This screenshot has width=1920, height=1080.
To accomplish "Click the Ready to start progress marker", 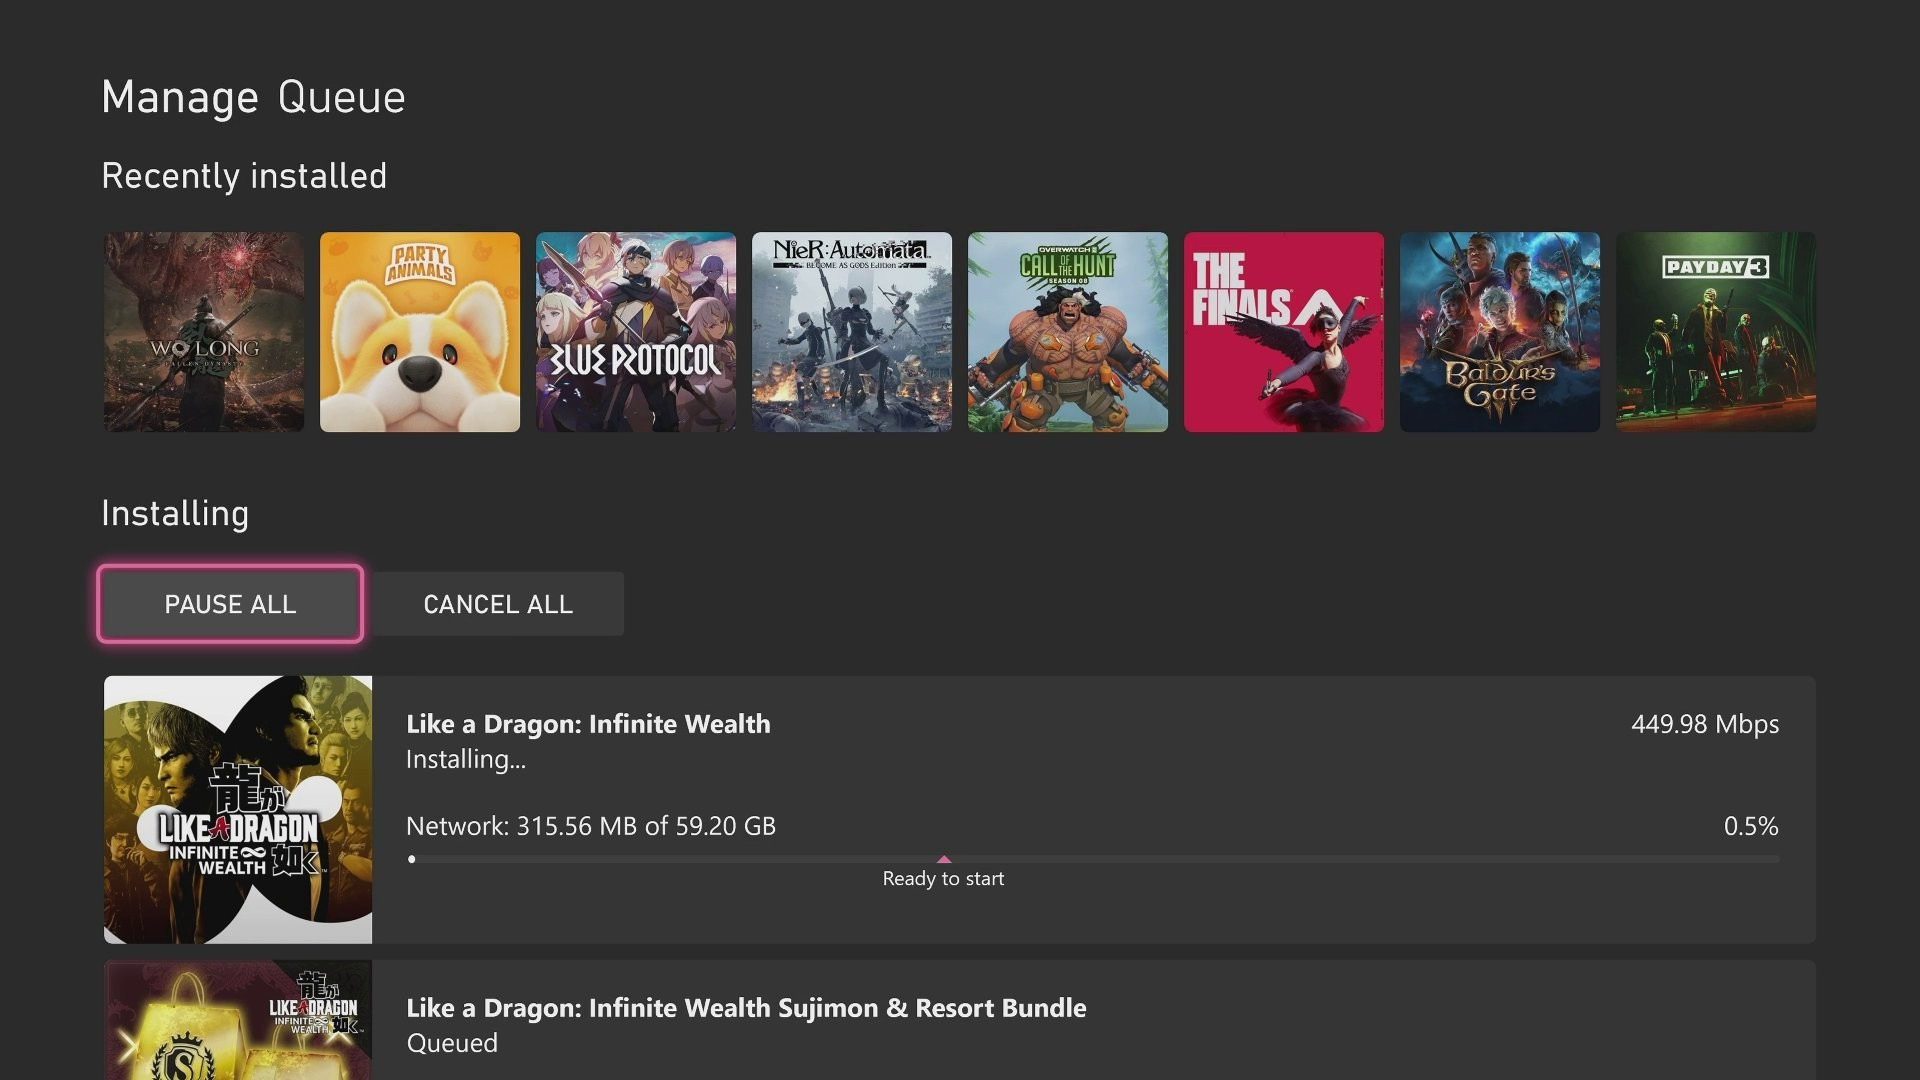I will coord(943,860).
